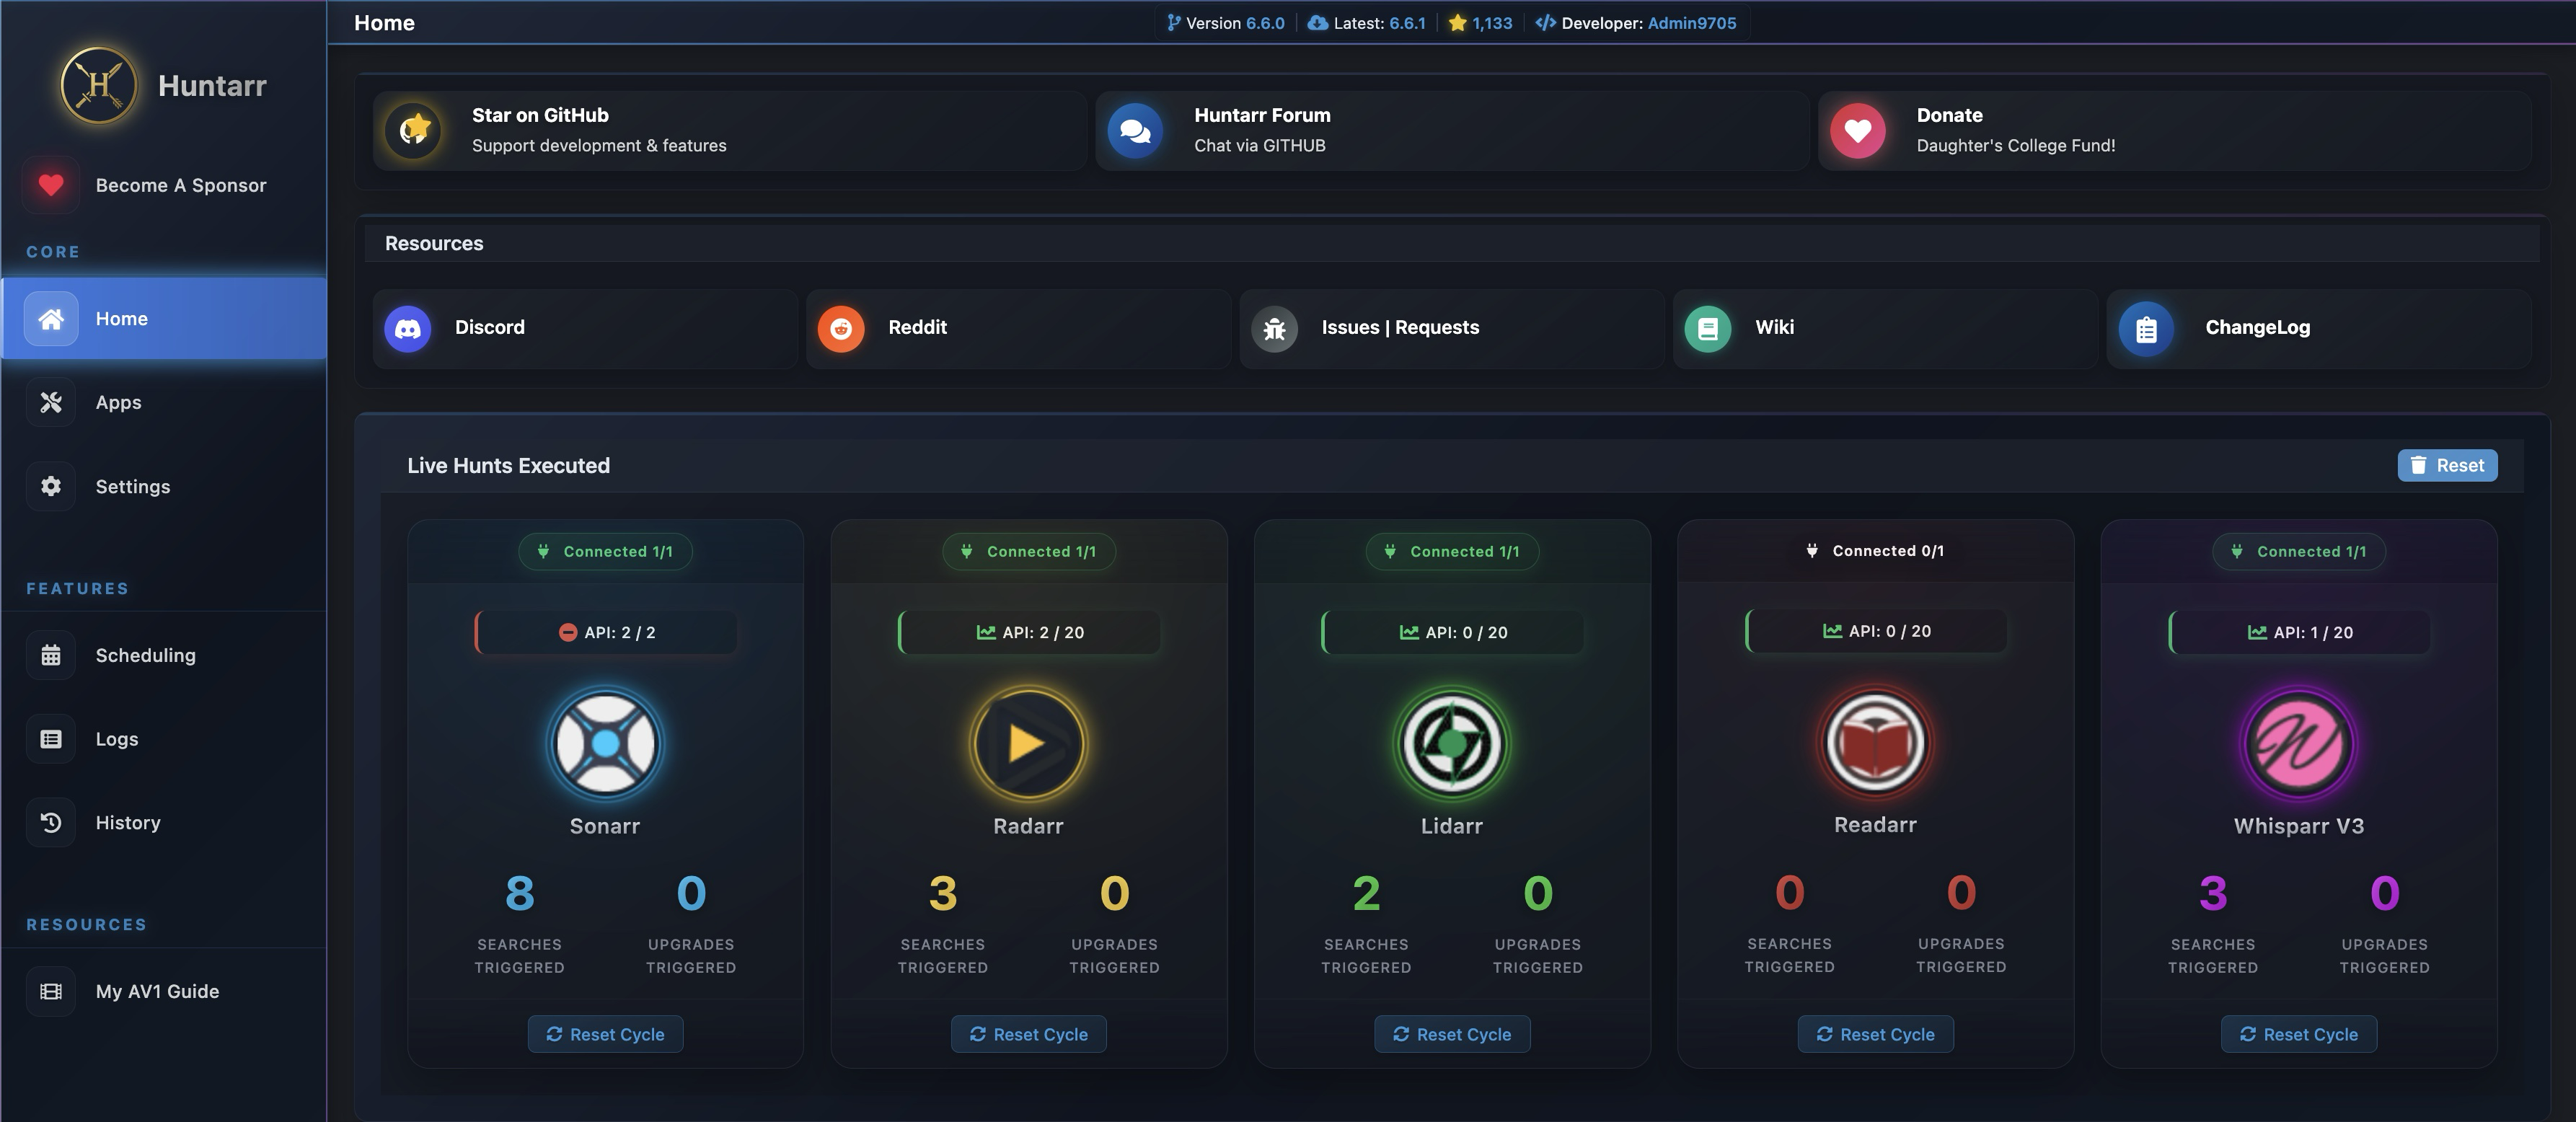Reset Cycle for Lidarr
Image resolution: width=2576 pixels, height=1122 pixels.
1452,1034
